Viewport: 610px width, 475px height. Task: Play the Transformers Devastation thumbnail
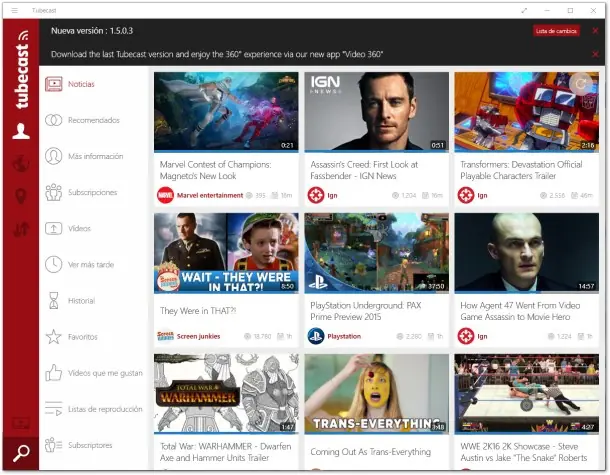point(527,112)
